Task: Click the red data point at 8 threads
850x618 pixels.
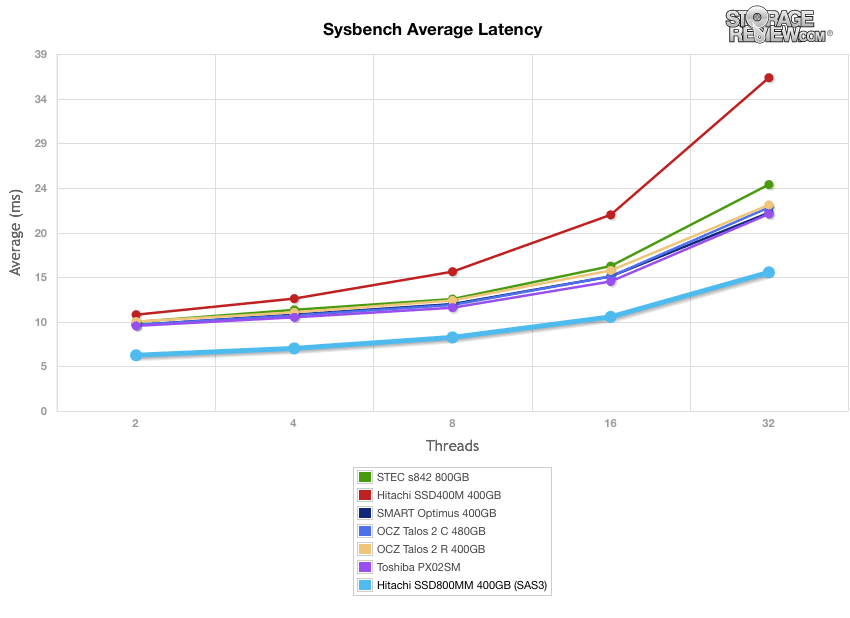Action: click(452, 272)
